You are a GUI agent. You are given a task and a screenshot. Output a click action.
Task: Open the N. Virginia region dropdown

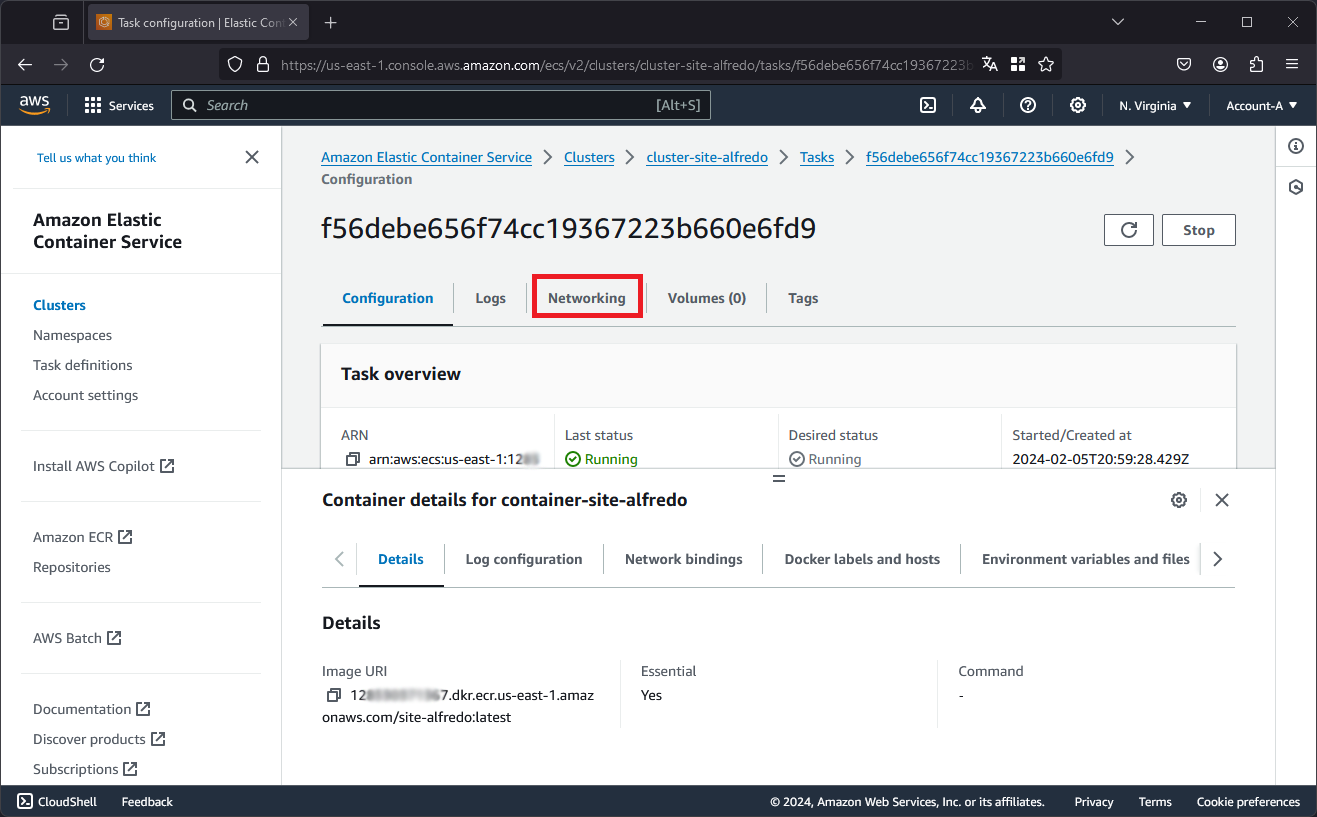pyautogui.click(x=1155, y=105)
